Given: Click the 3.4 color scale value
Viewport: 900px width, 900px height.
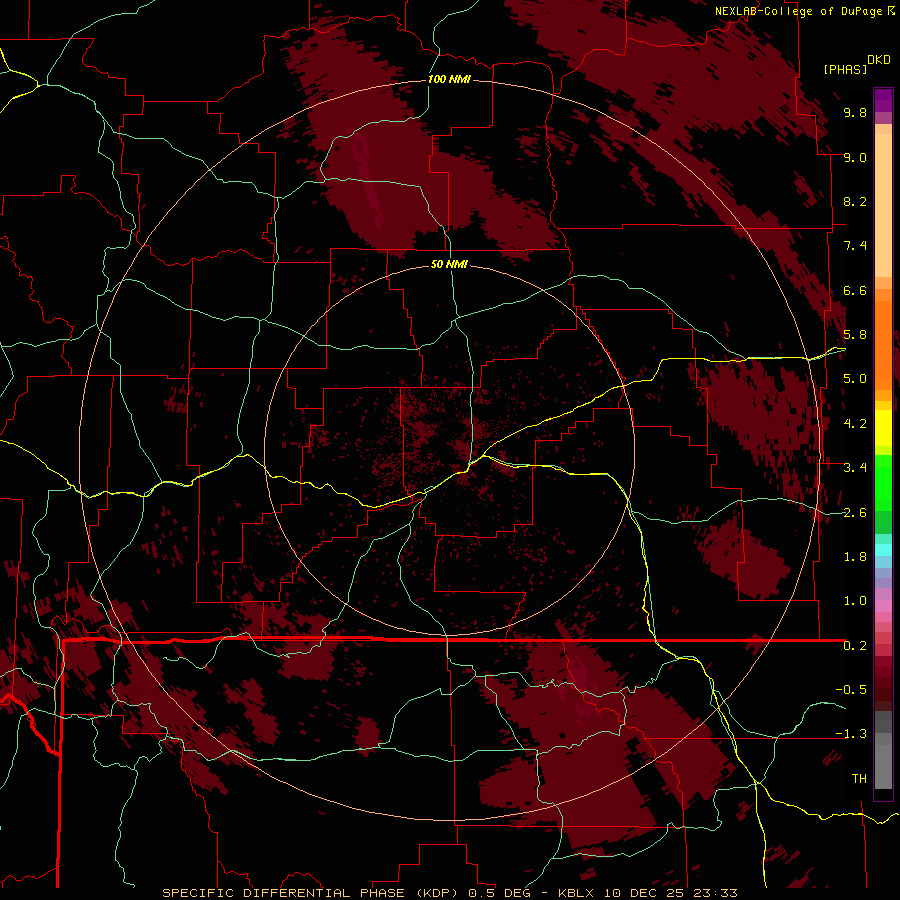Looking at the screenshot, I should 855,468.
